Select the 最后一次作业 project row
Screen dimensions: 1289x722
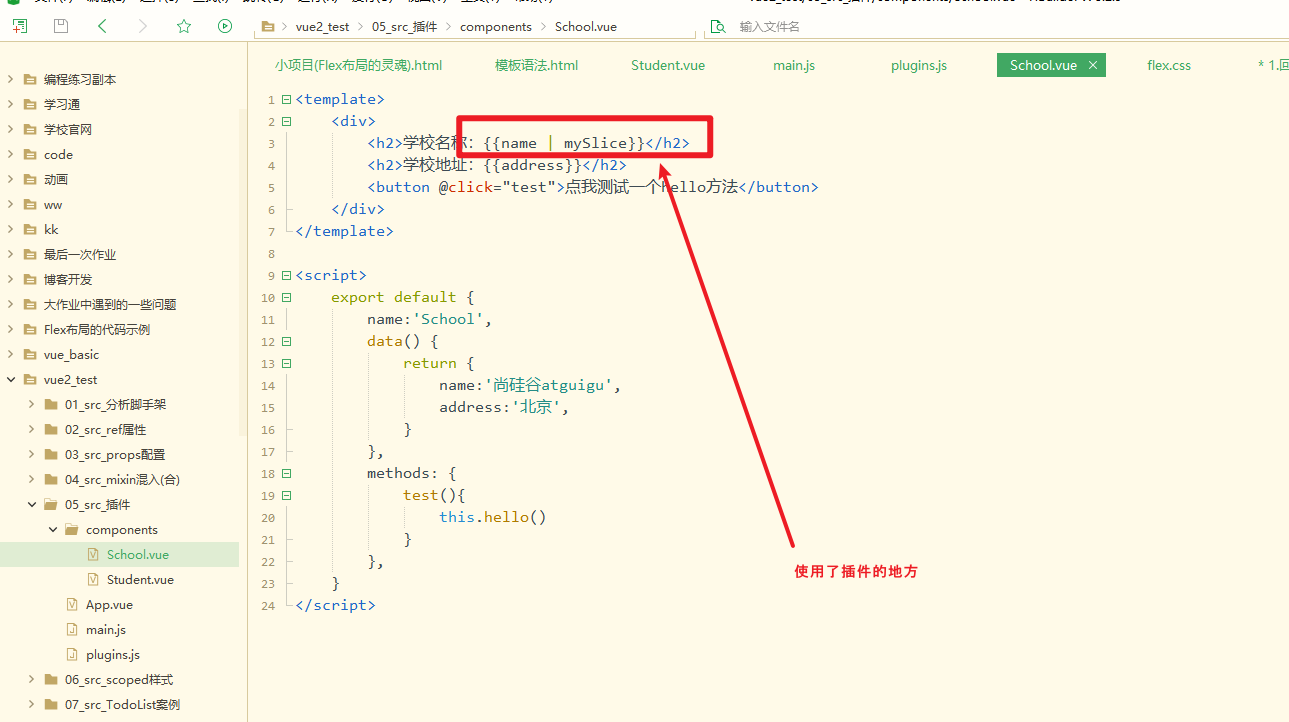click(x=120, y=254)
